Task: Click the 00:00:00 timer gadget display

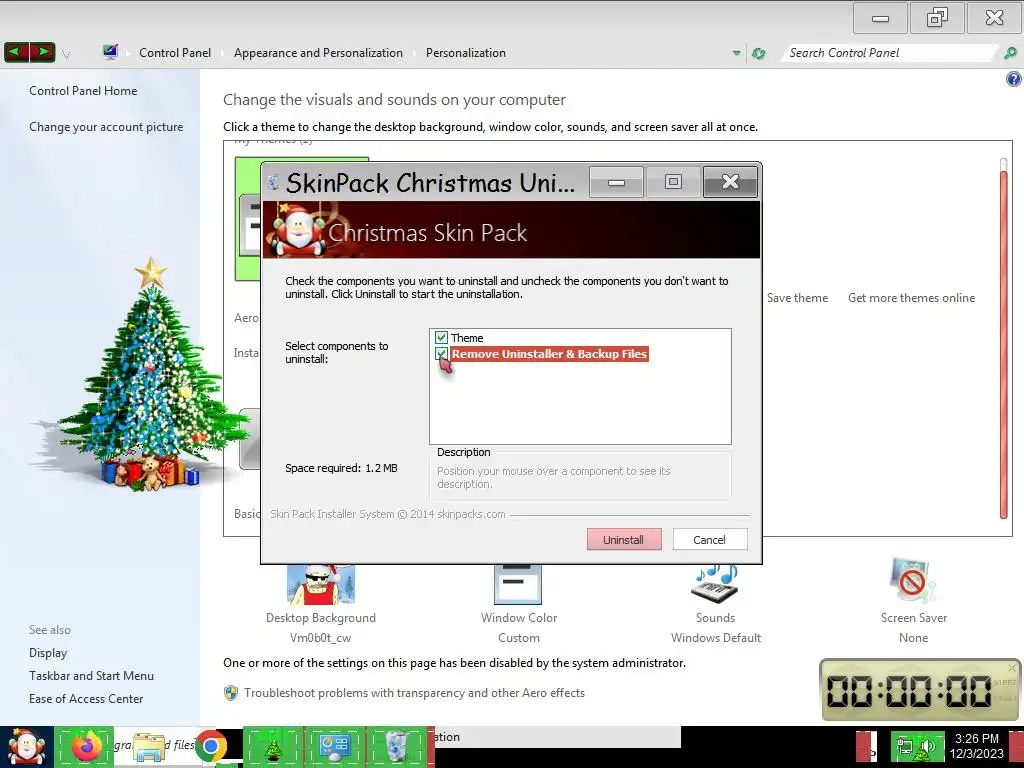Action: pyautogui.click(x=910, y=691)
